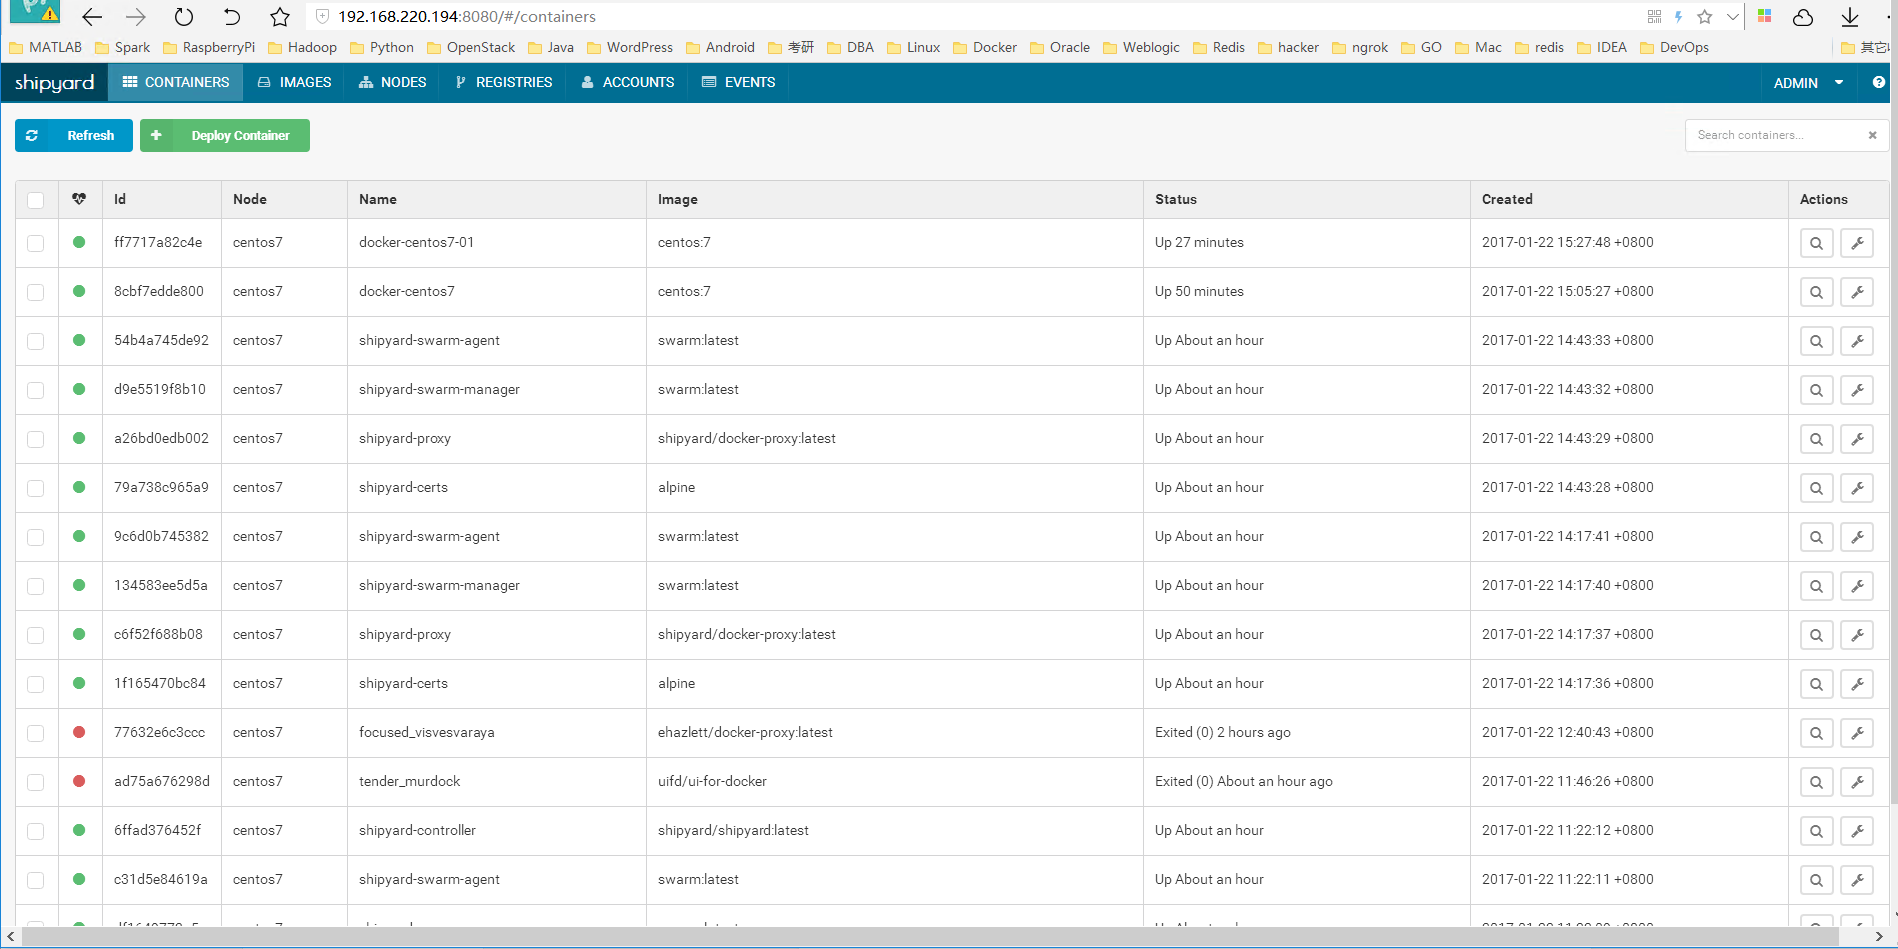Check the select-all containers checkbox
The image size is (1898, 949).
36,199
